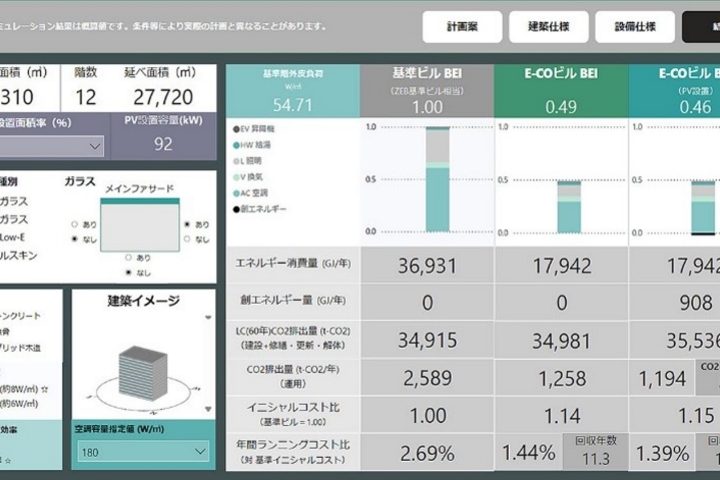Screen dimensions: 720x480
Task: Open the 空調容量指定値 dropdown showing 180
Action: pyautogui.click(x=140, y=452)
